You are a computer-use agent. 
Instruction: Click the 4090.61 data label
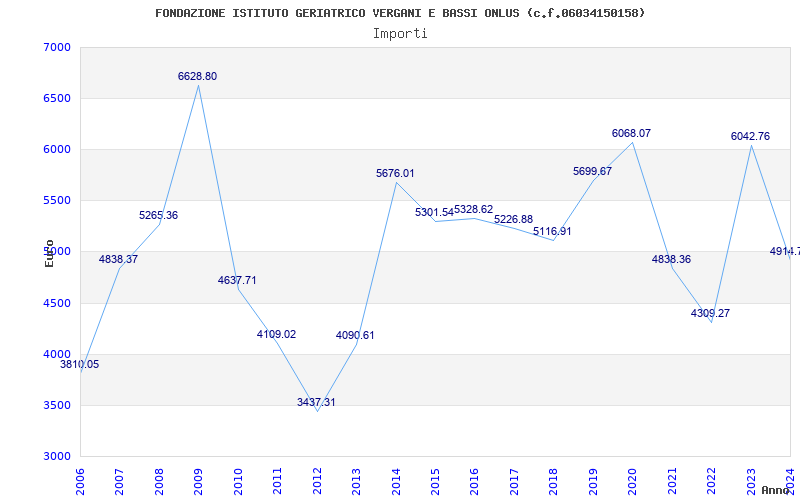(355, 335)
